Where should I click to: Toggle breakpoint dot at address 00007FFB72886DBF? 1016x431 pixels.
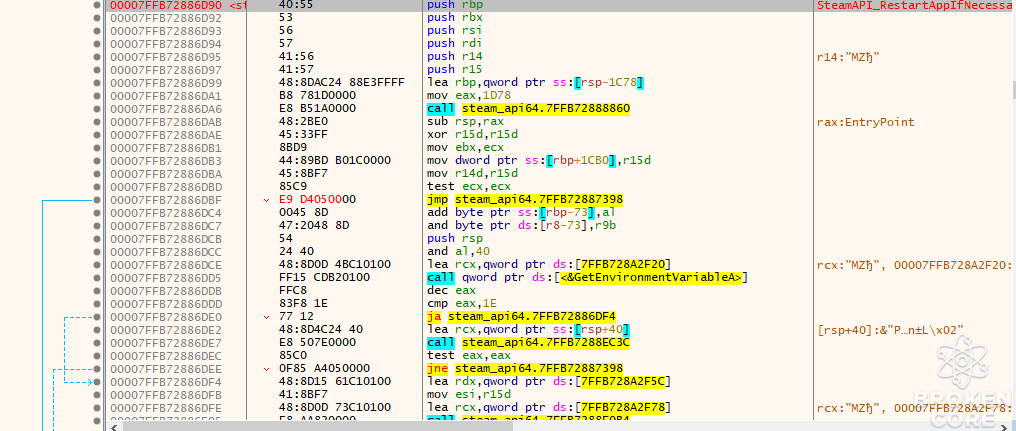point(97,200)
